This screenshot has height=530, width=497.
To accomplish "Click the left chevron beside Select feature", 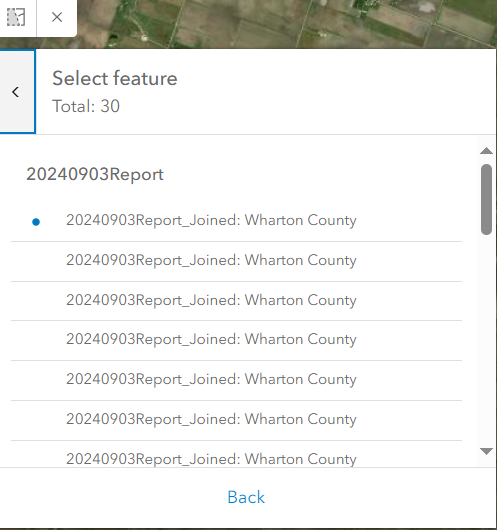I will coord(17,92).
